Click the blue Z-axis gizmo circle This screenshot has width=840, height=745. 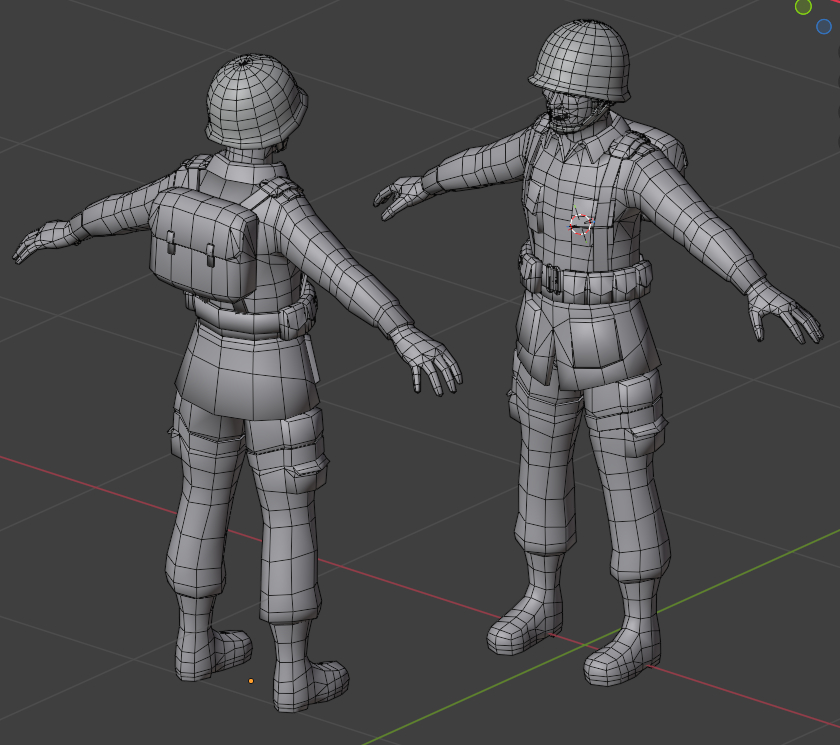[x=824, y=27]
